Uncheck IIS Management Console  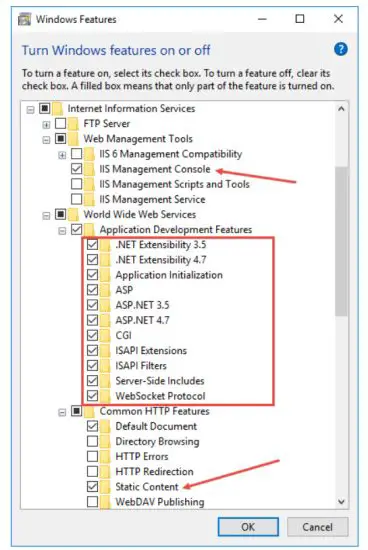click(x=76, y=169)
